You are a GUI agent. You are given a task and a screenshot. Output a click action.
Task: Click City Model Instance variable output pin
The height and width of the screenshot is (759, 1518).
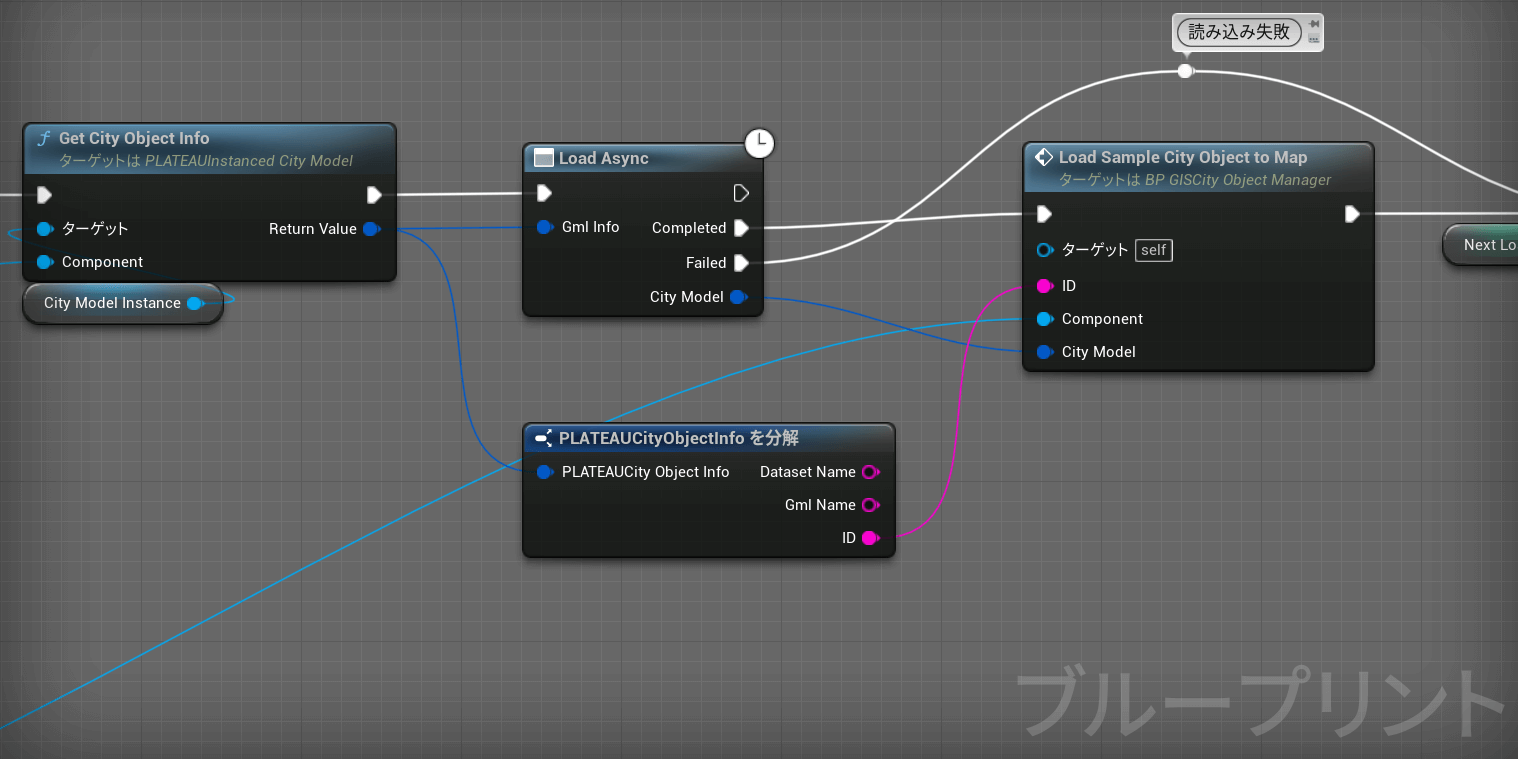click(x=195, y=303)
